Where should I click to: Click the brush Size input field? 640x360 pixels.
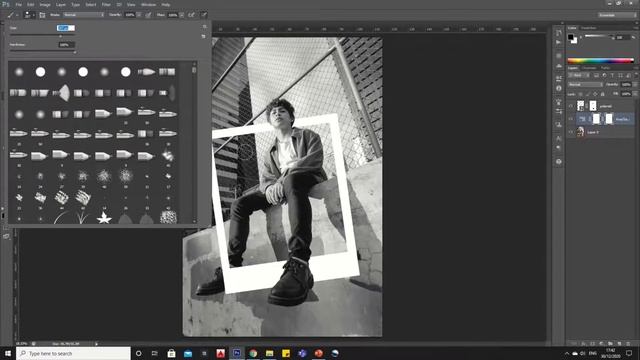click(x=66, y=28)
